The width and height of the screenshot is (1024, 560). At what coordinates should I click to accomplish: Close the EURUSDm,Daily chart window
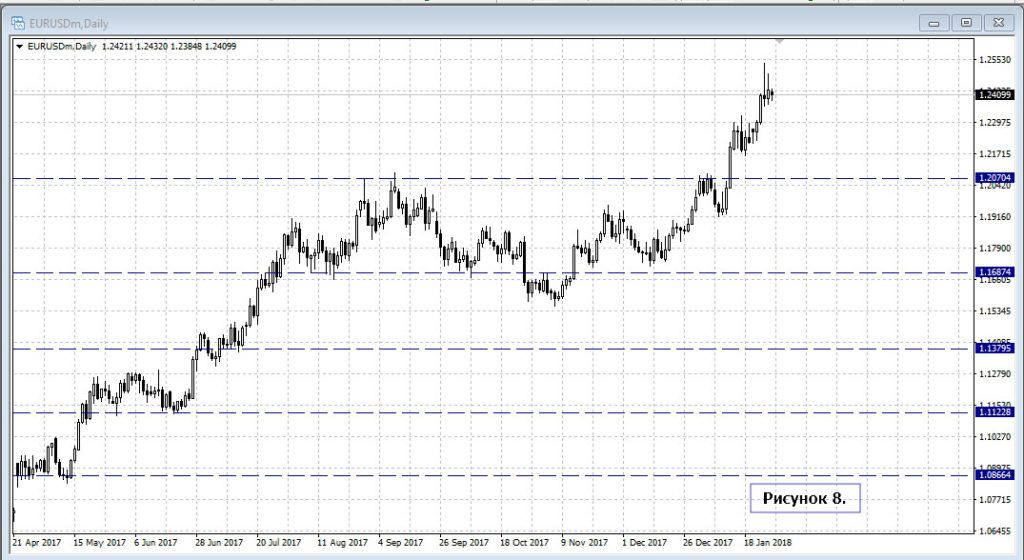[997, 21]
